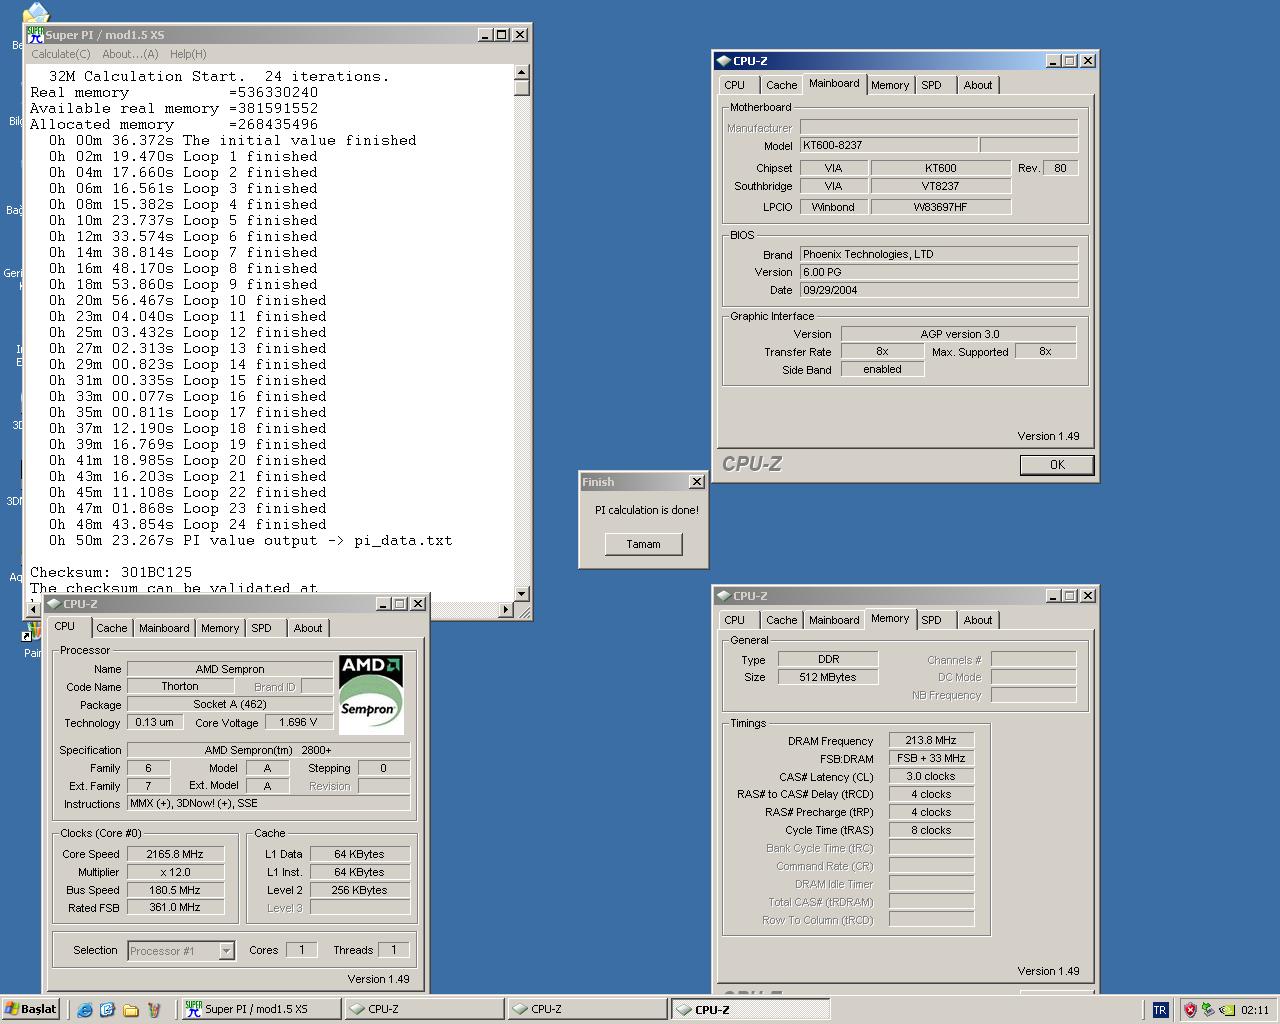Screen dimensions: 1280x1024
Task: Click Specification AMD Sempron(tm) 2800+
Action: point(268,750)
